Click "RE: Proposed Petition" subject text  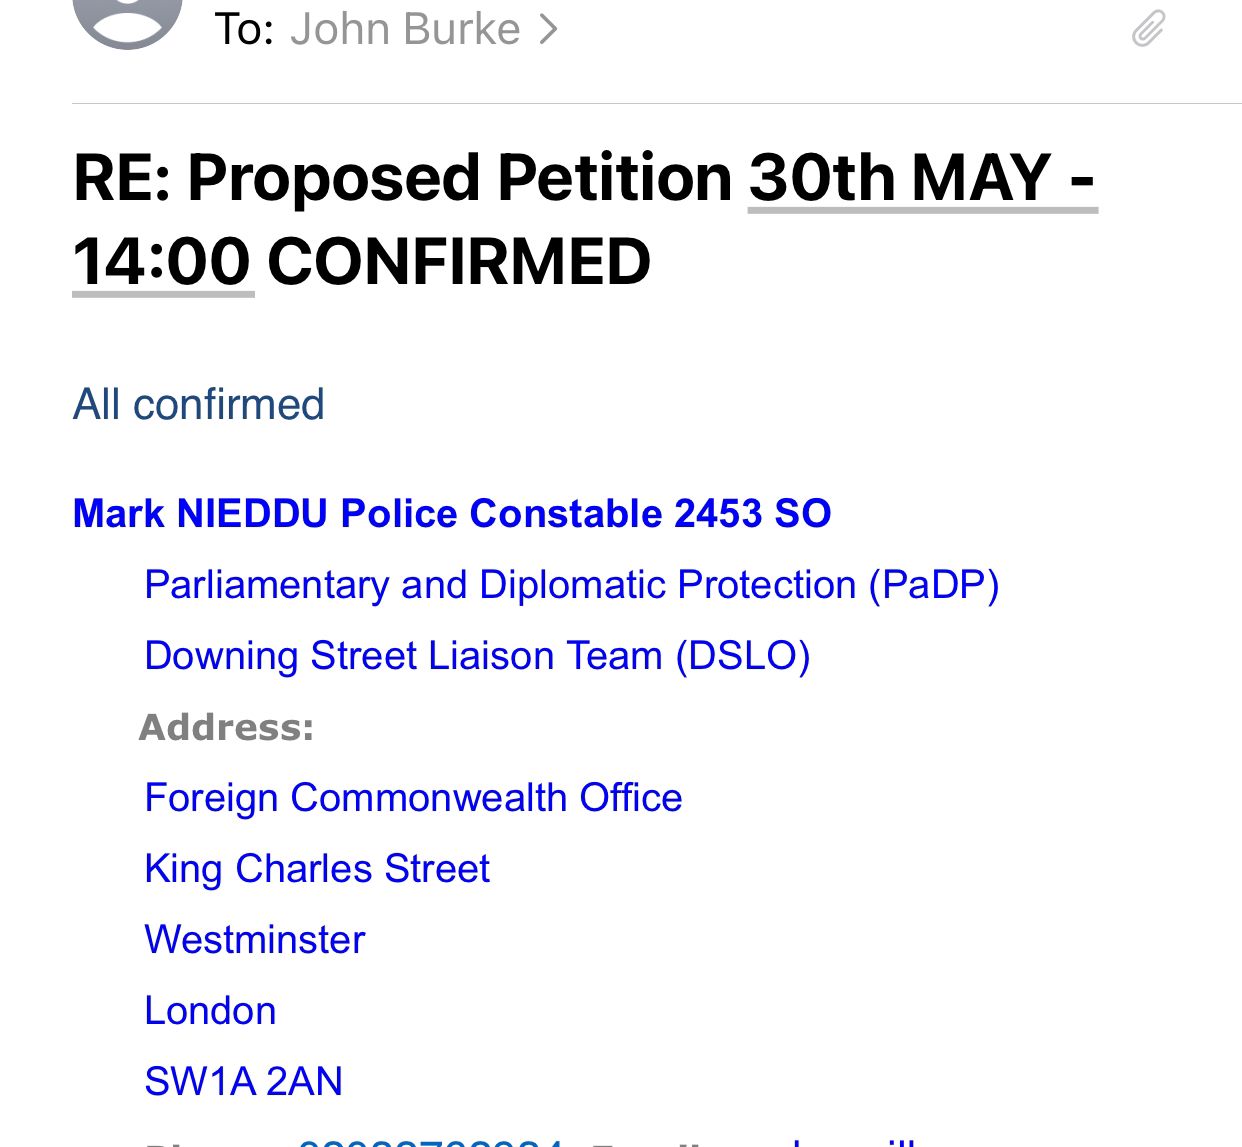pyautogui.click(x=403, y=178)
